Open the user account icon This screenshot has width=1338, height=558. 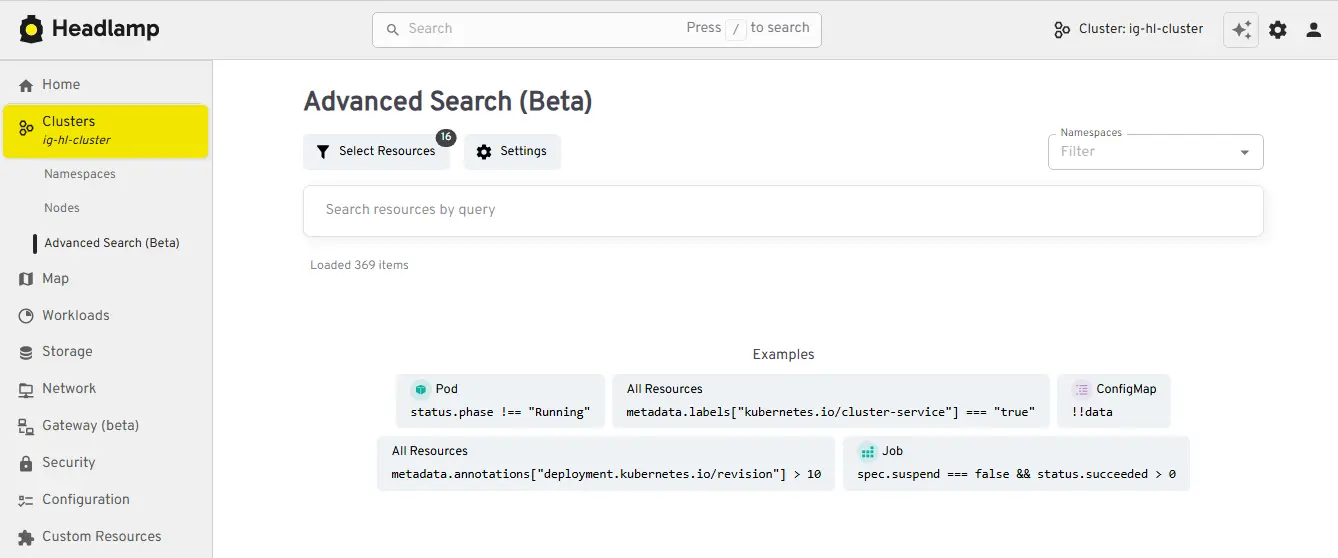(x=1314, y=30)
